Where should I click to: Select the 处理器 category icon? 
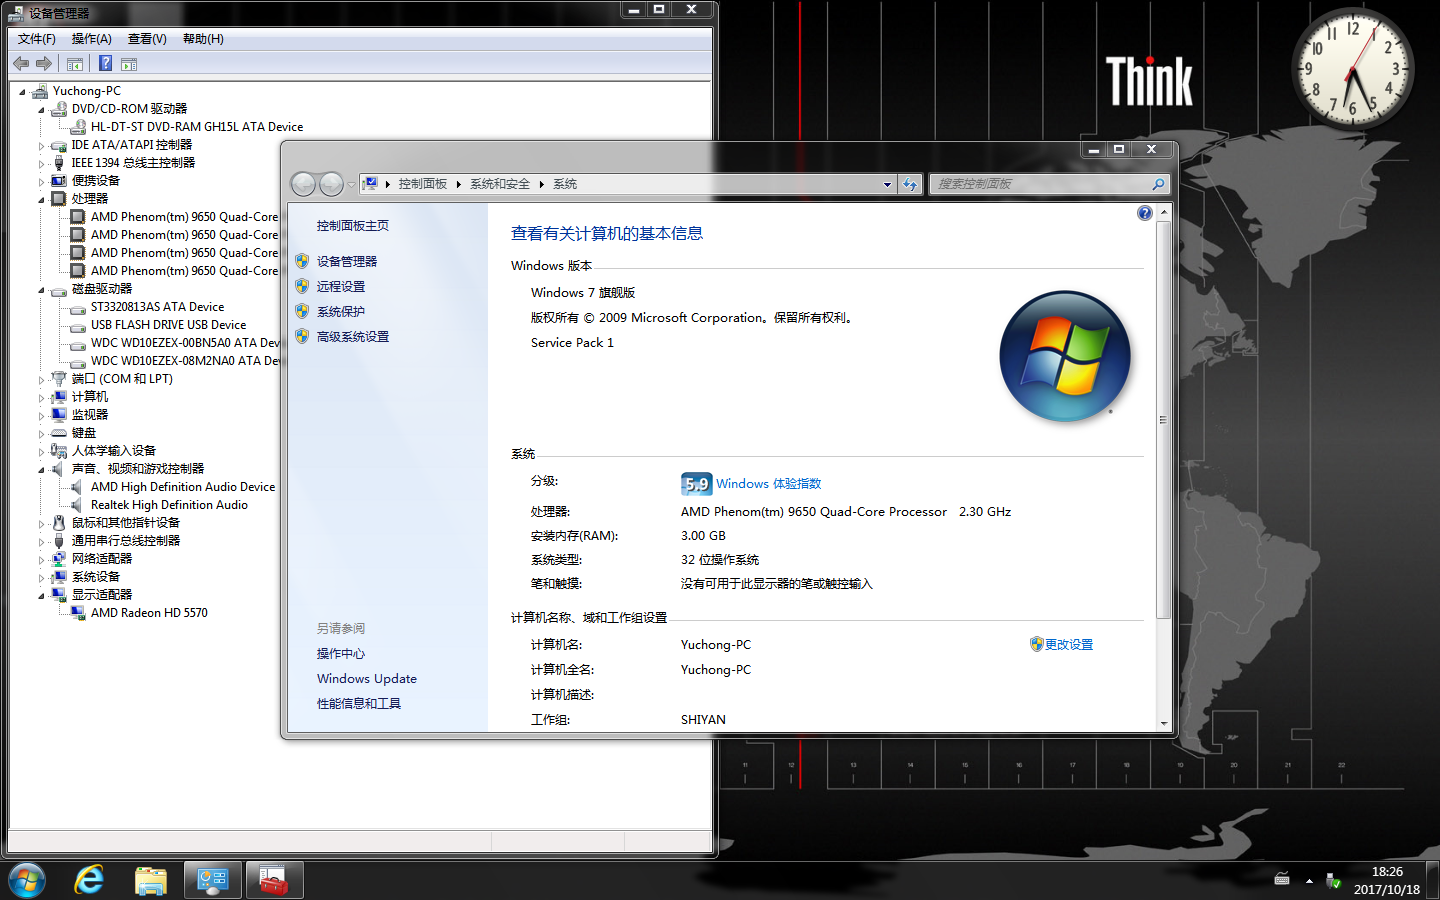pyautogui.click(x=59, y=199)
